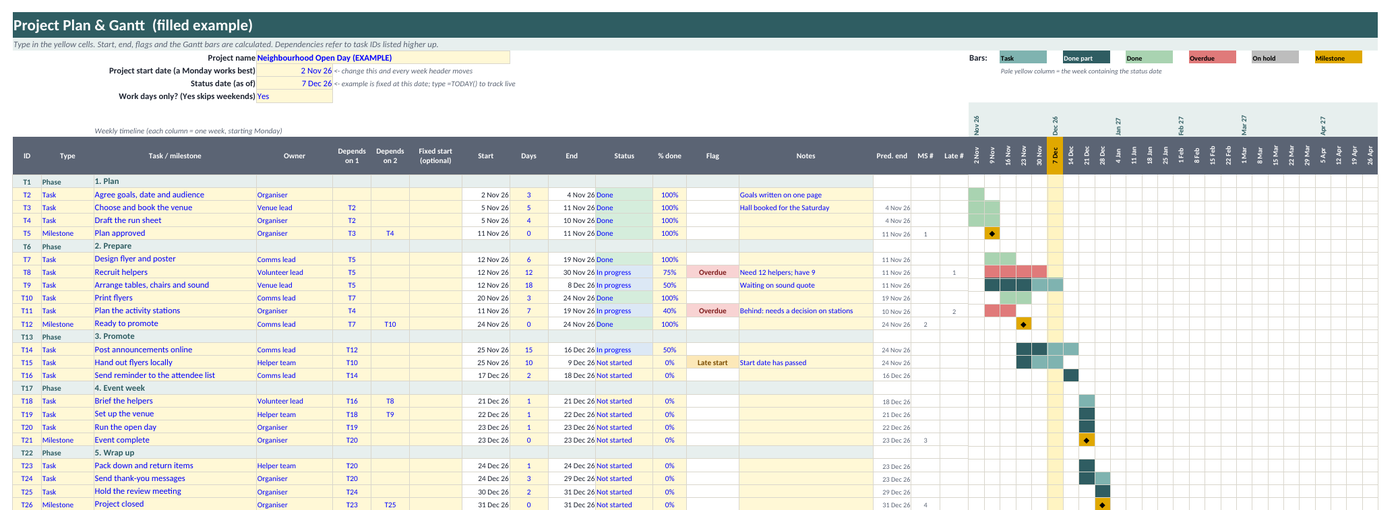Screen dimensions: 1400x510
Task: Select the red Overdue legend swatch
Action: [1212, 58]
